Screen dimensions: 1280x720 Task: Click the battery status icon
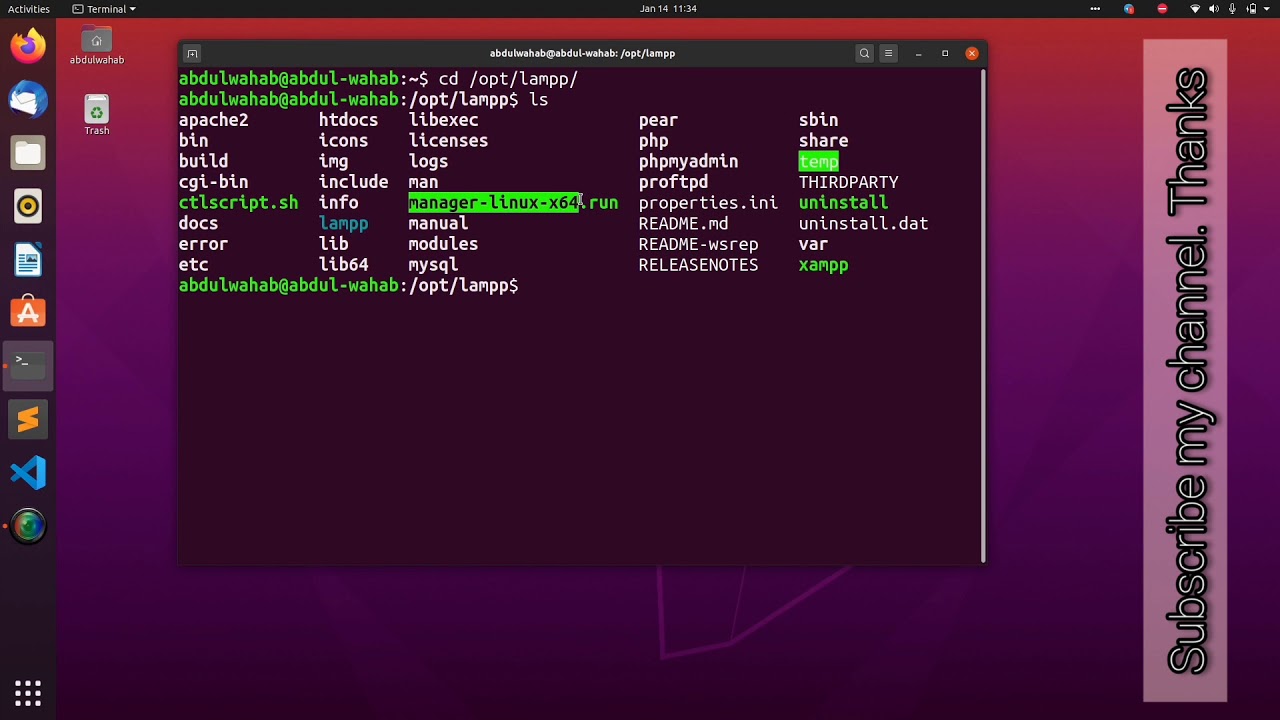1252,9
